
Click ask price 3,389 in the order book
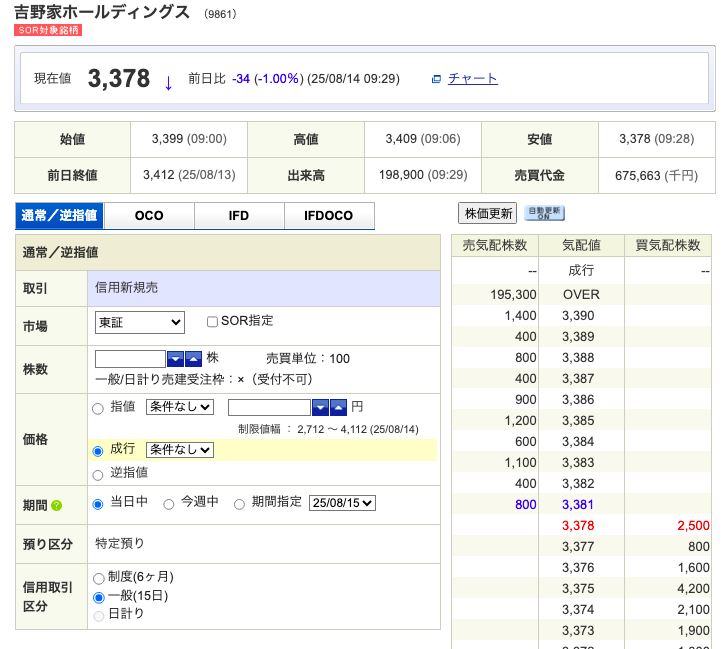coord(578,337)
